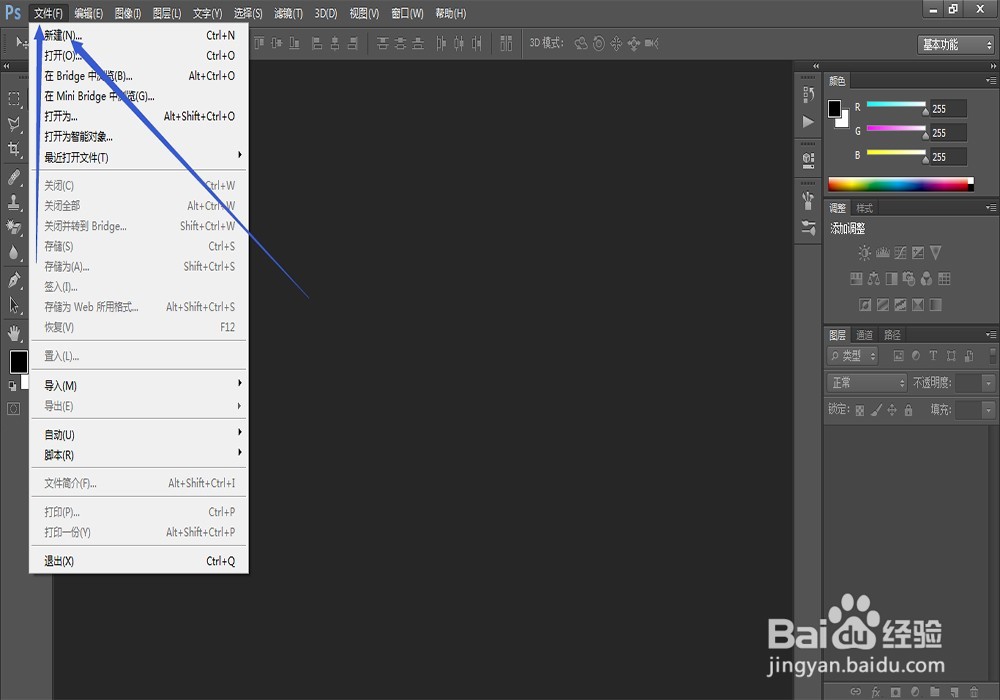The height and width of the screenshot is (700, 1000).
Task: Open the Brush settings panel icon
Action: pos(808,228)
